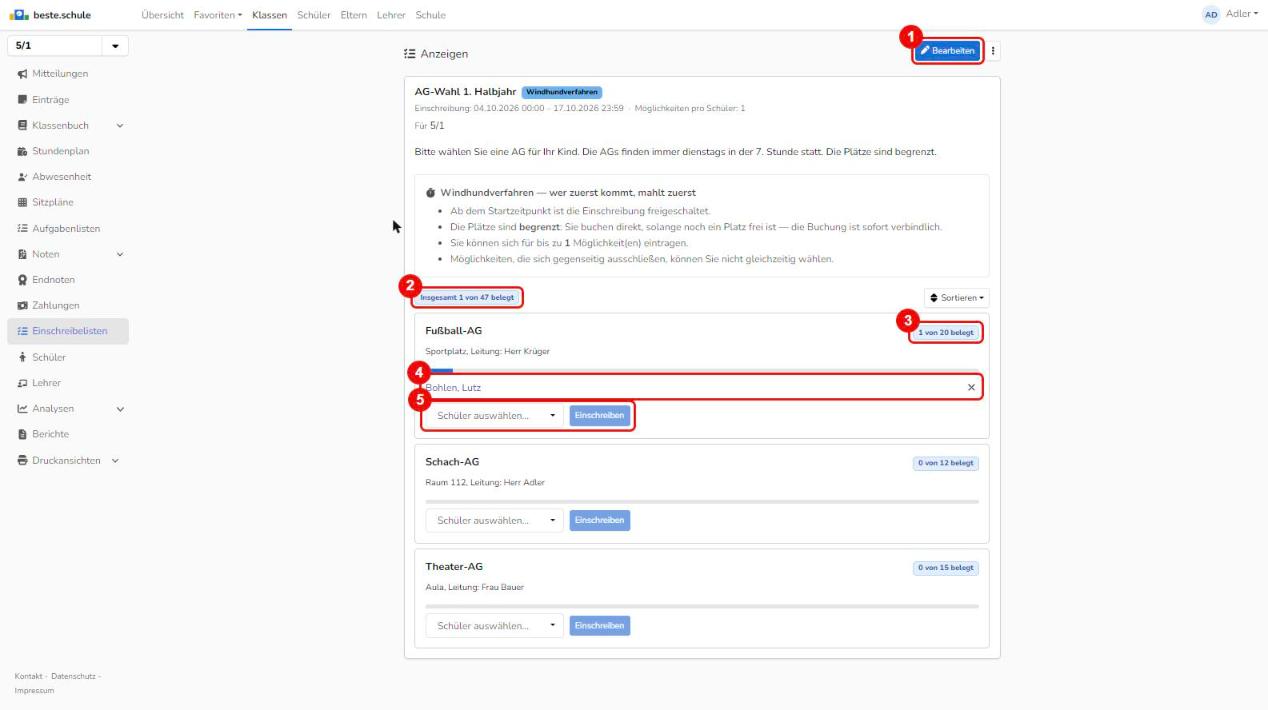Open Eltern in the top navigation
Image resolution: width=1268 pixels, height=710 pixels.
pyautogui.click(x=353, y=15)
